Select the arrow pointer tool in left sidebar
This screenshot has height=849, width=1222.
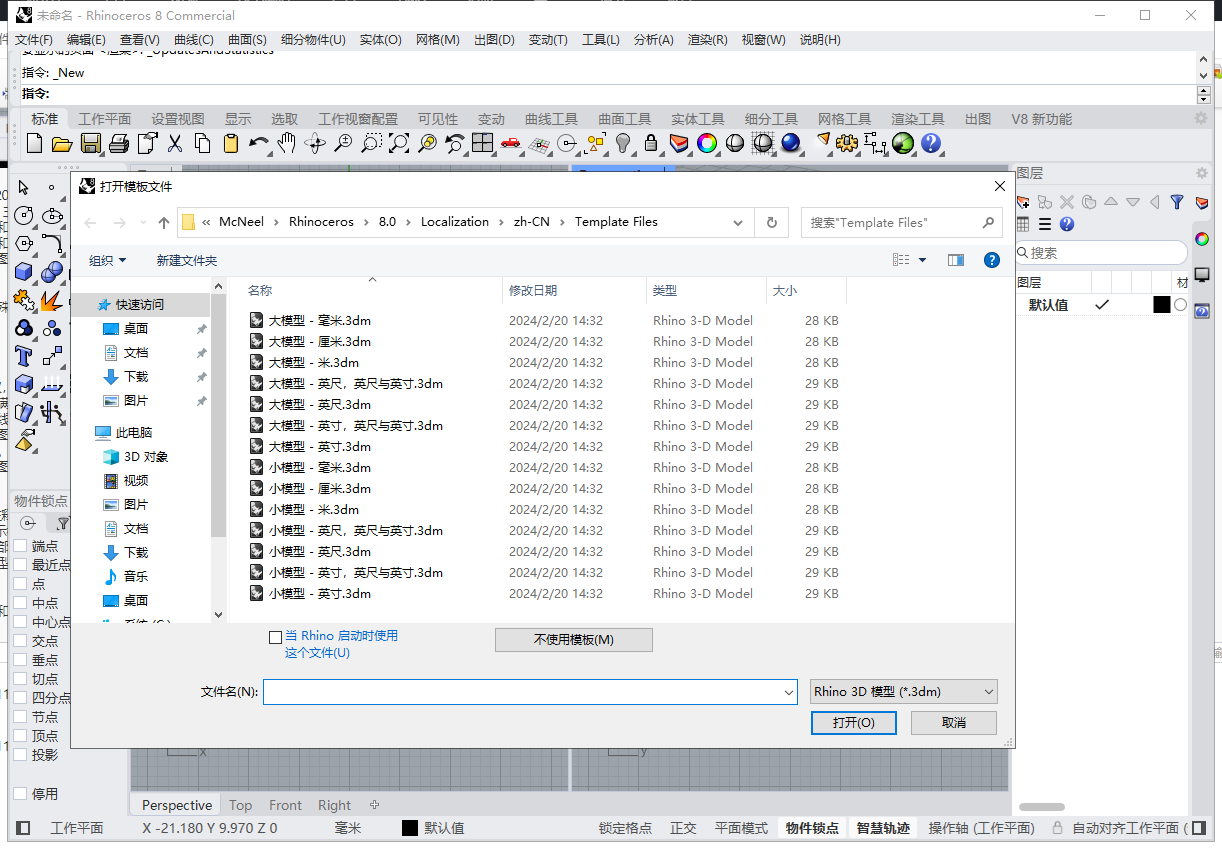pos(24,188)
